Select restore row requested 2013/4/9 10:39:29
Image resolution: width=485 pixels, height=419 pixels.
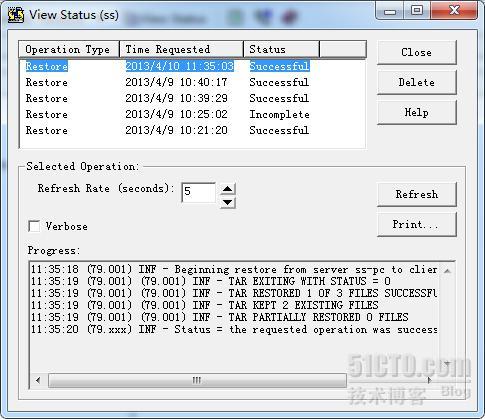(192, 98)
